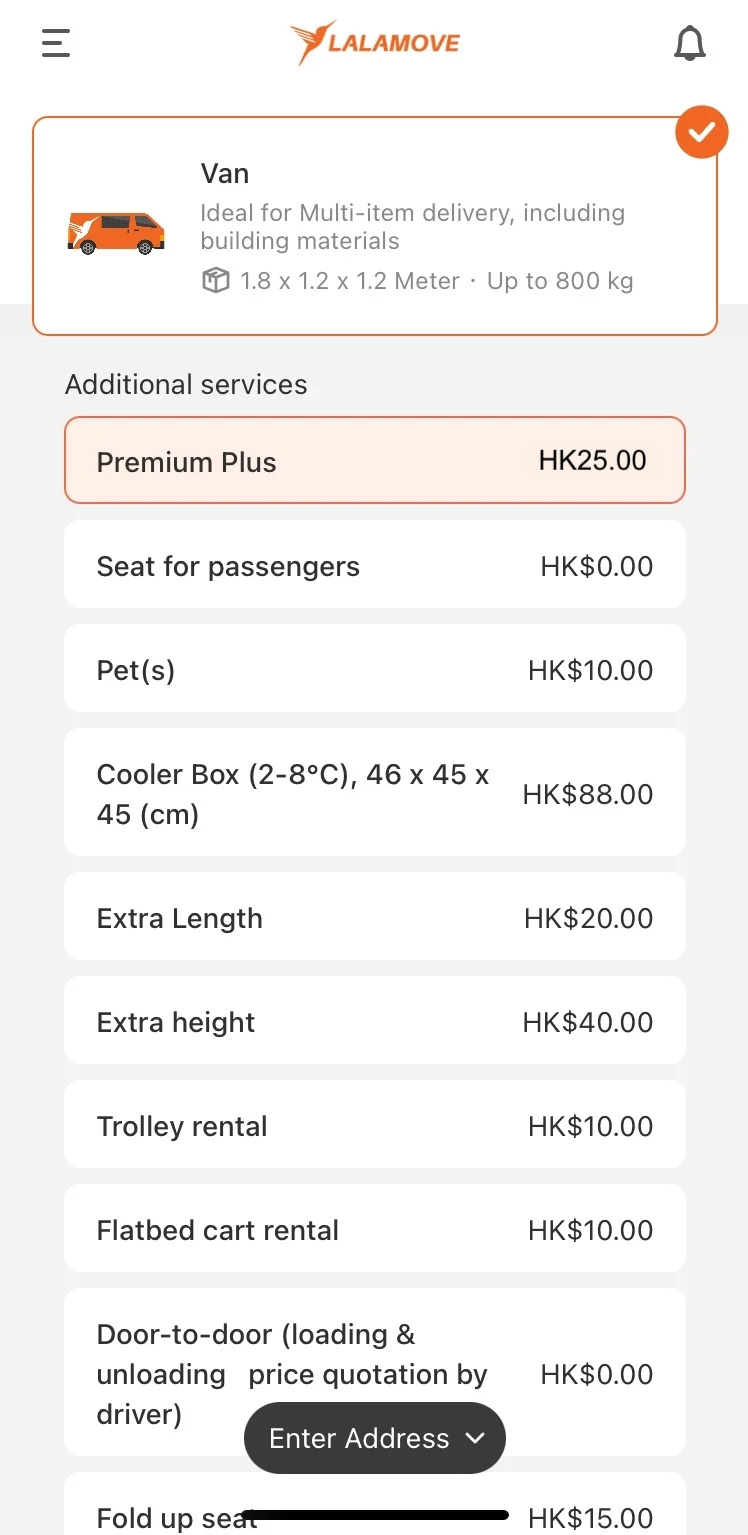Tap the notification bell icon

pyautogui.click(x=690, y=44)
